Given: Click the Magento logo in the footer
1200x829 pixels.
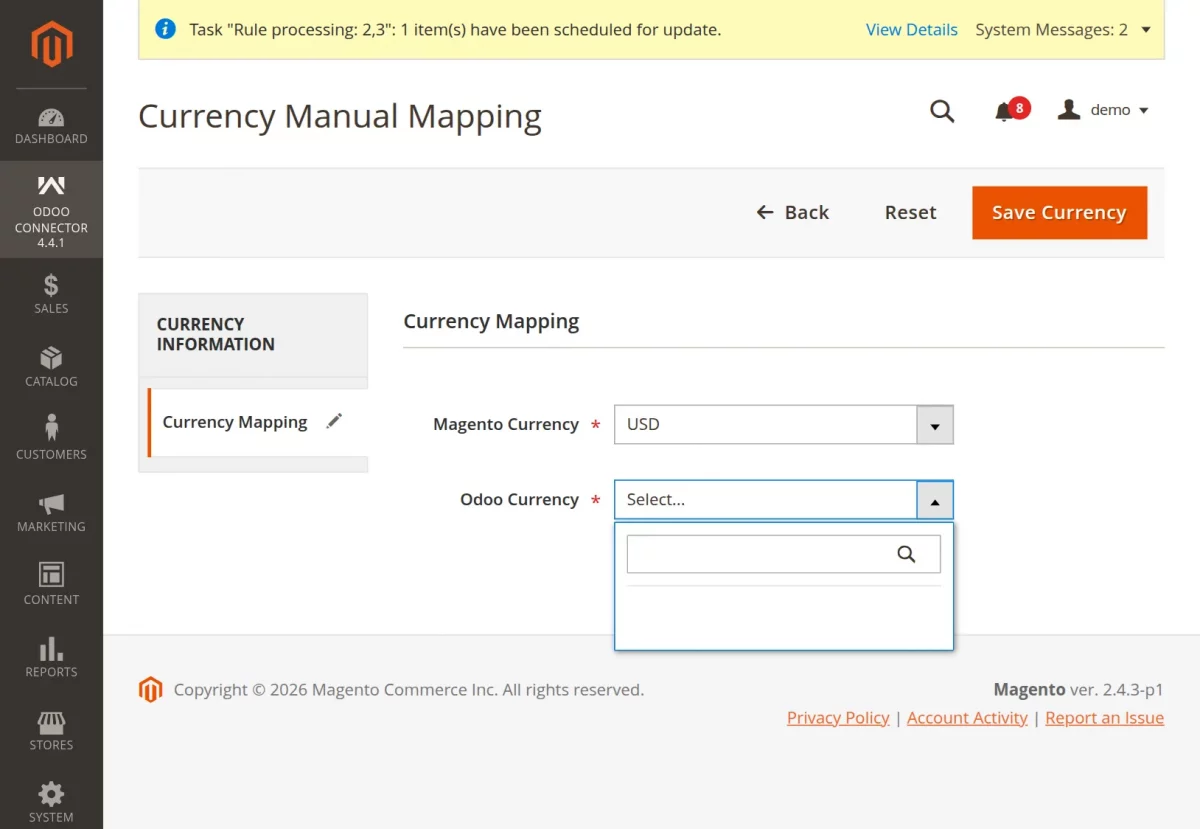Looking at the screenshot, I should [150, 690].
